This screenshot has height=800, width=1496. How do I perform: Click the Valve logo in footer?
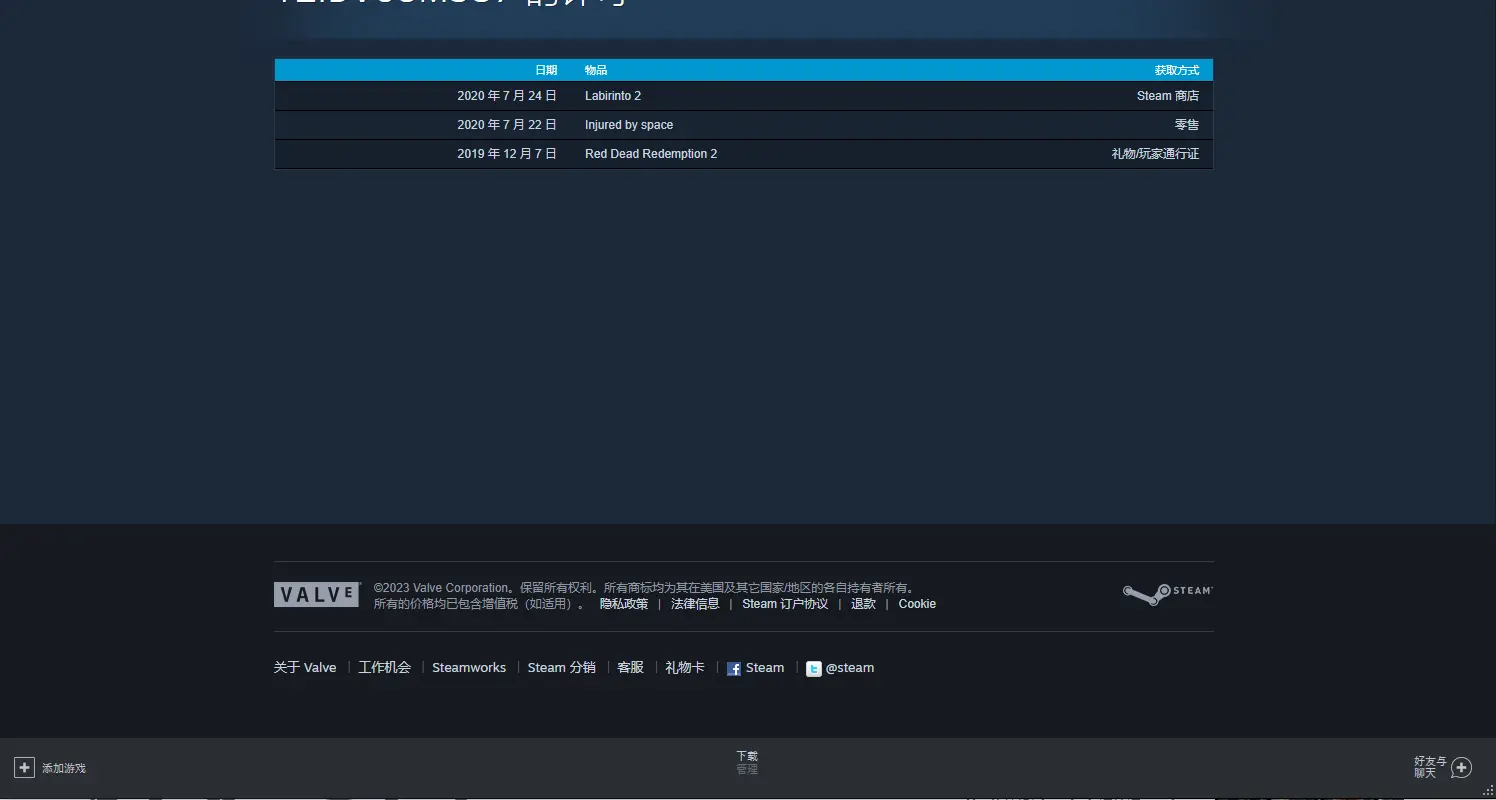pyautogui.click(x=316, y=595)
